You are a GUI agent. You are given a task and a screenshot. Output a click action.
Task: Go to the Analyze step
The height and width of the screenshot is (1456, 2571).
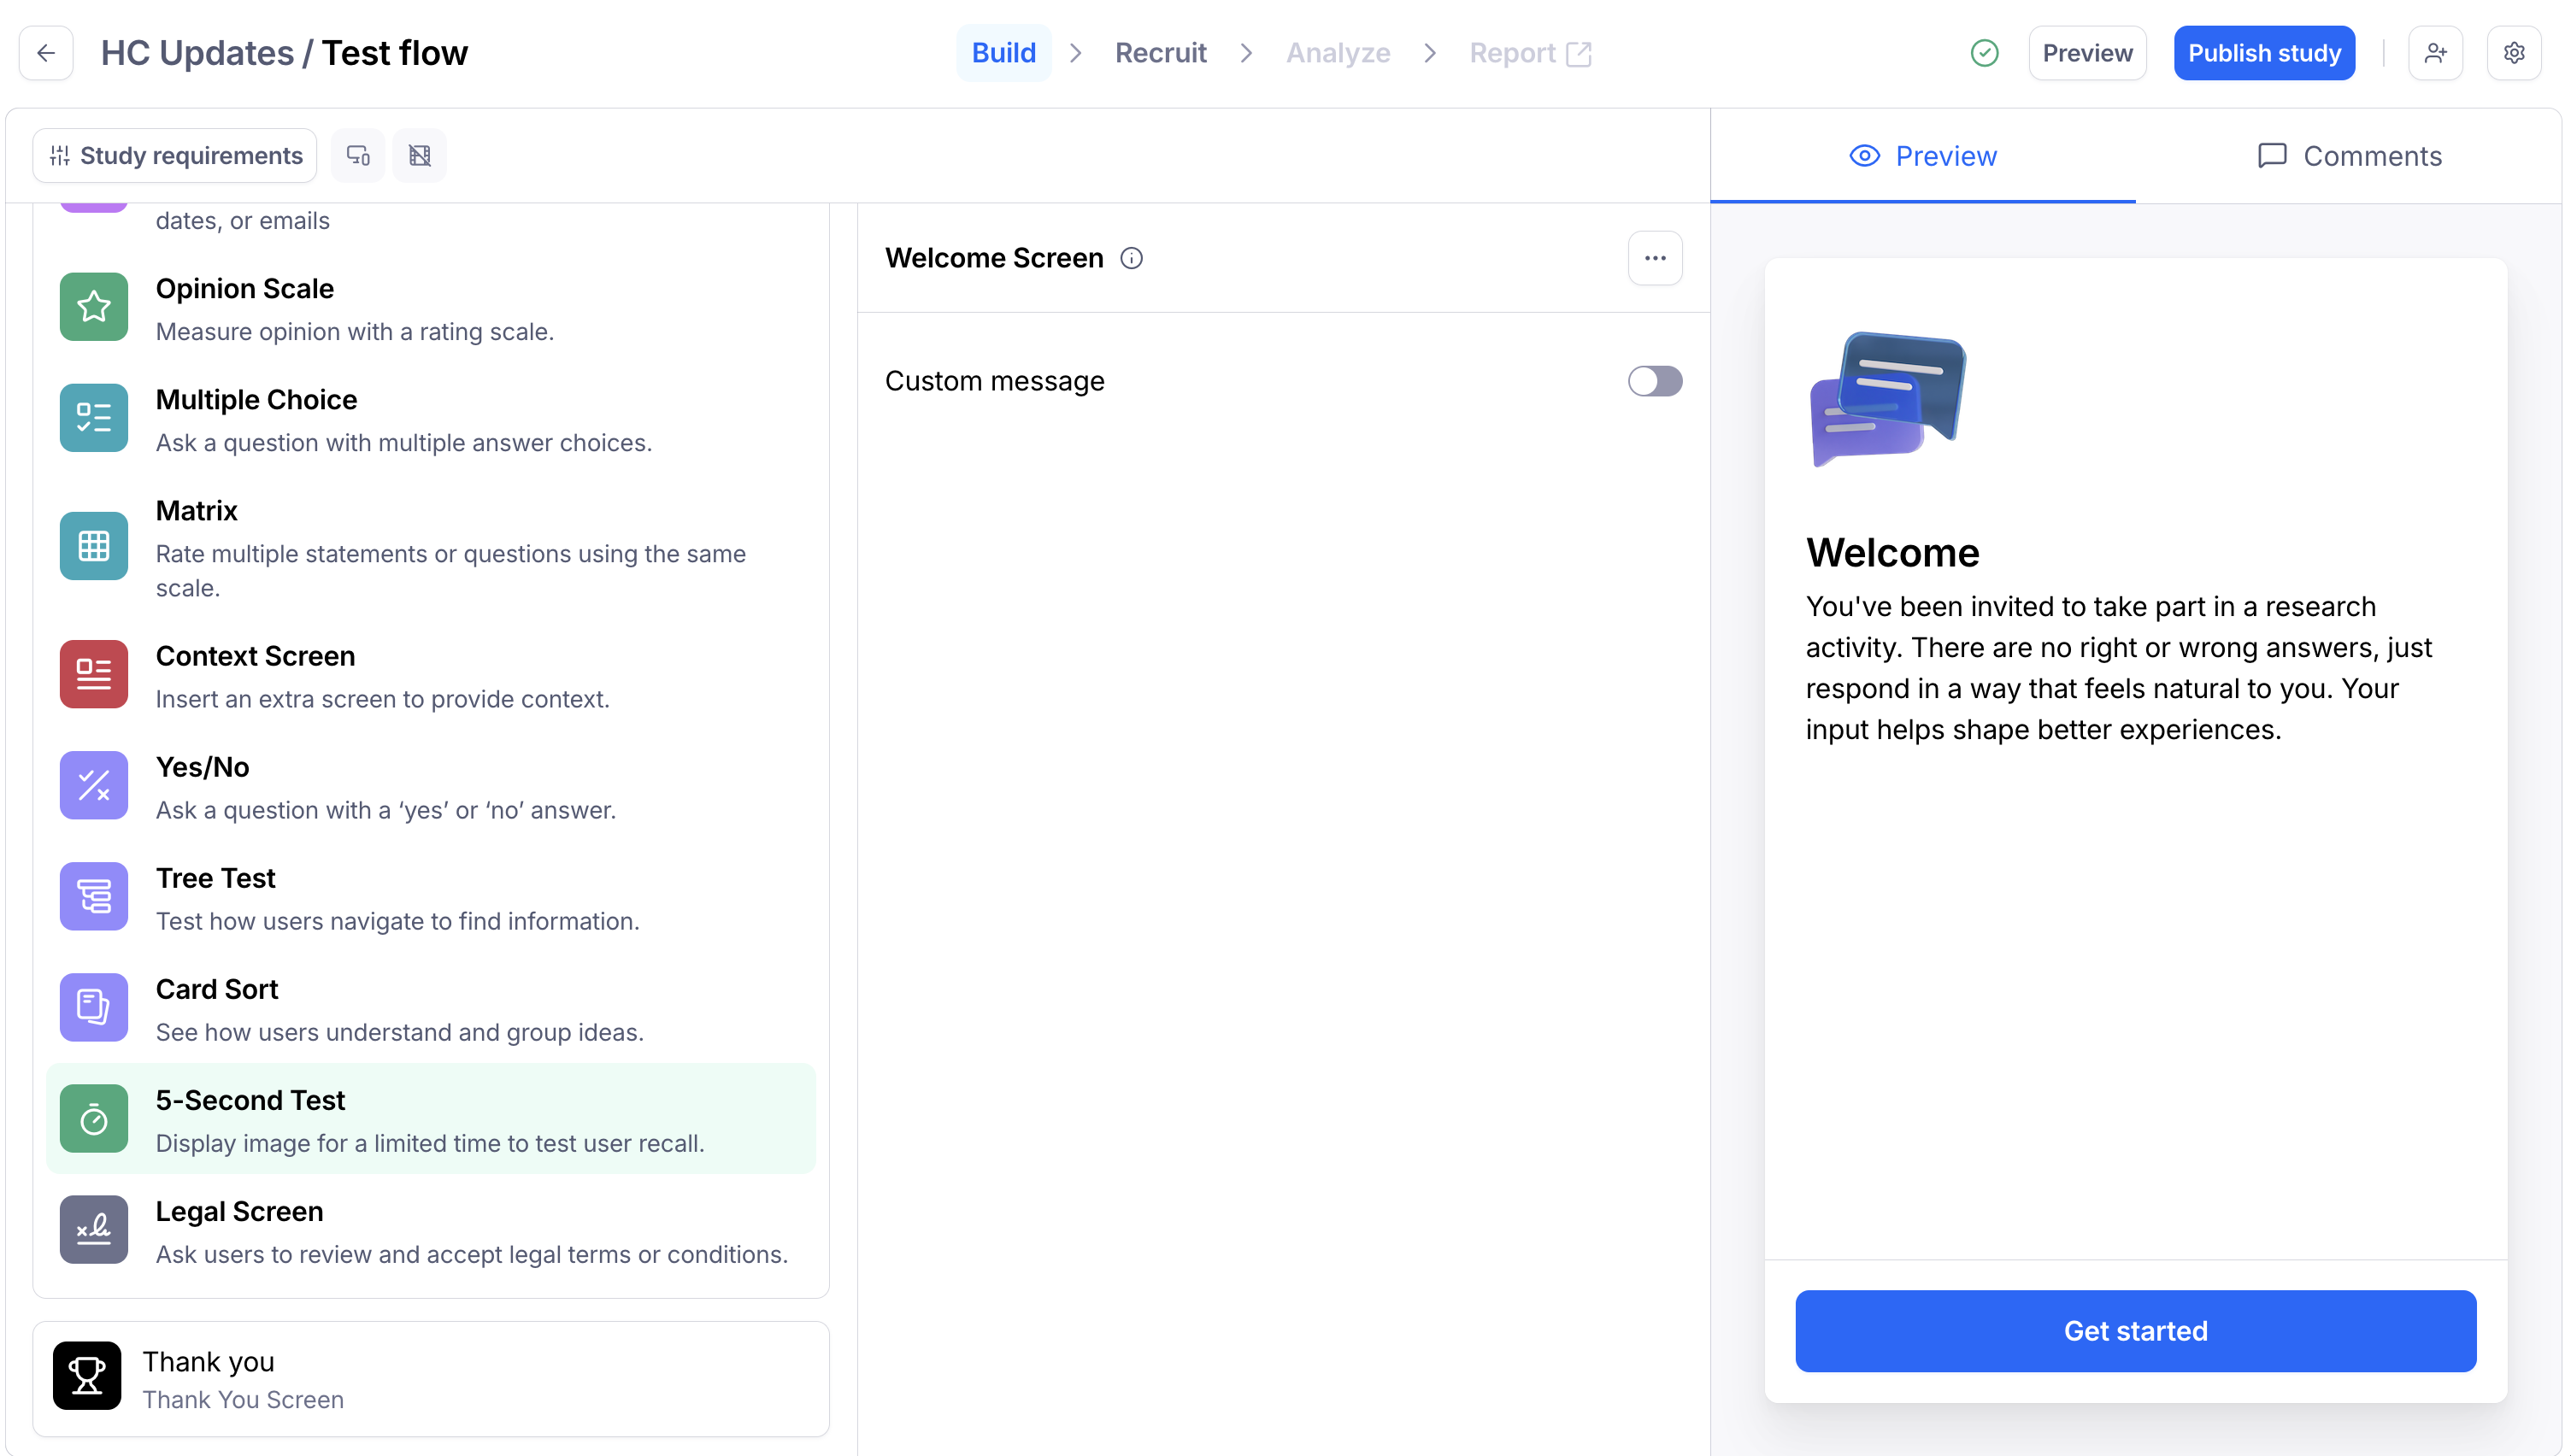point(1338,53)
